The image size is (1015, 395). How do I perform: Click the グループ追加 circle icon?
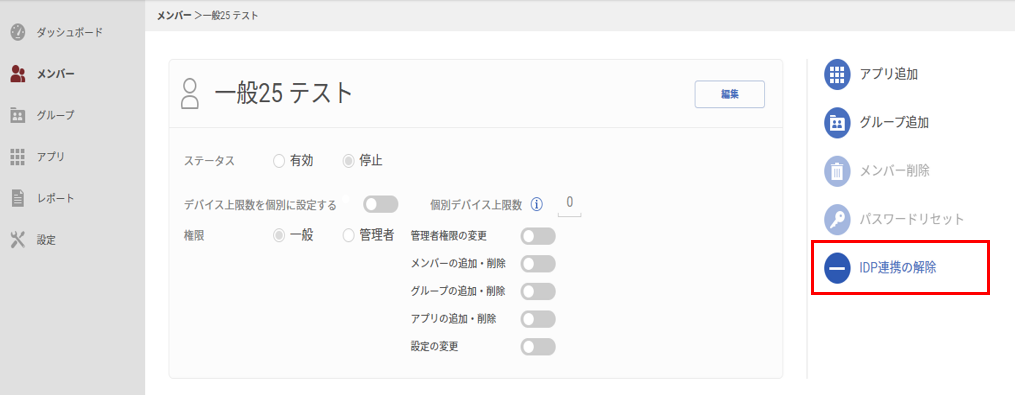point(836,122)
